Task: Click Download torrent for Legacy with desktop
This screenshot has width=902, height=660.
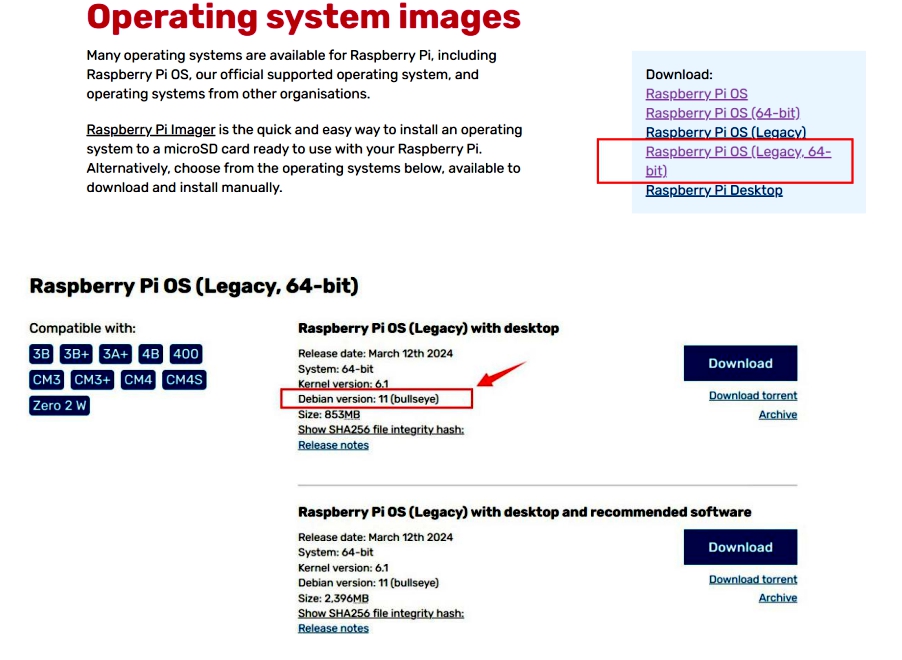Action: tap(752, 396)
